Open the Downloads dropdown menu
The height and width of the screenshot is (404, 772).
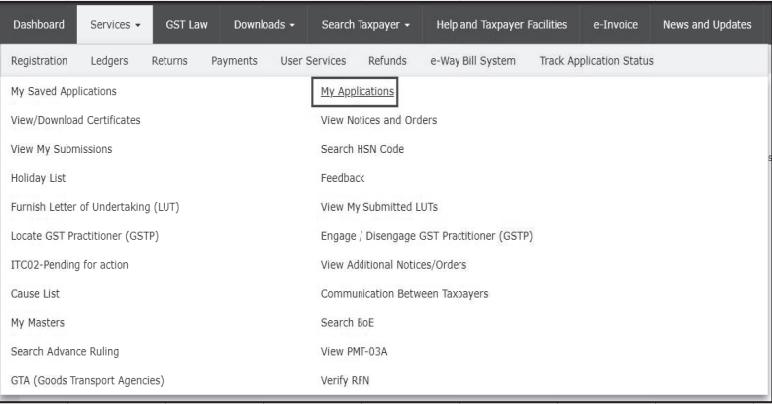[x=264, y=24]
